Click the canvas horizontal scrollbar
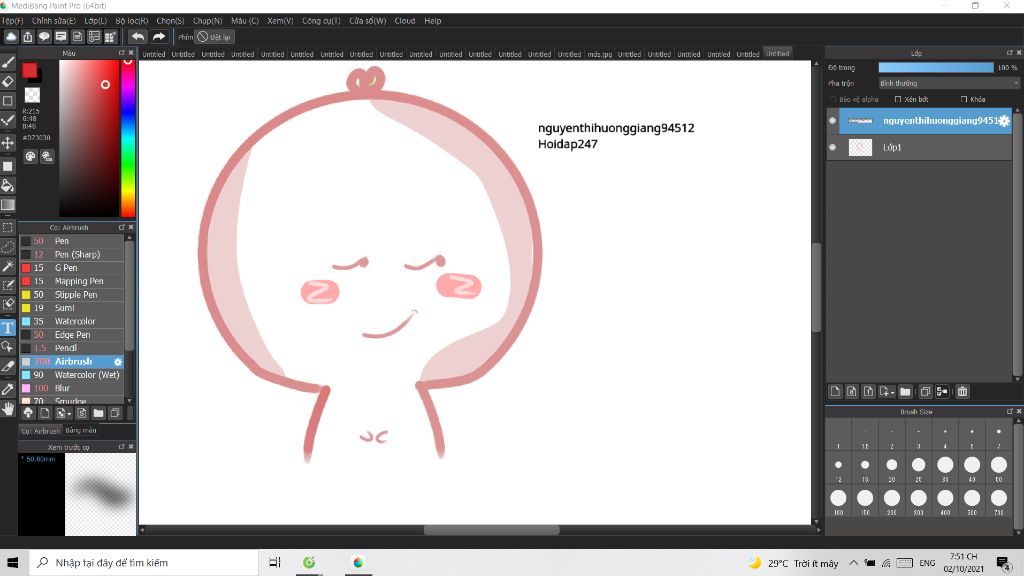The image size is (1024, 576). tap(491, 530)
